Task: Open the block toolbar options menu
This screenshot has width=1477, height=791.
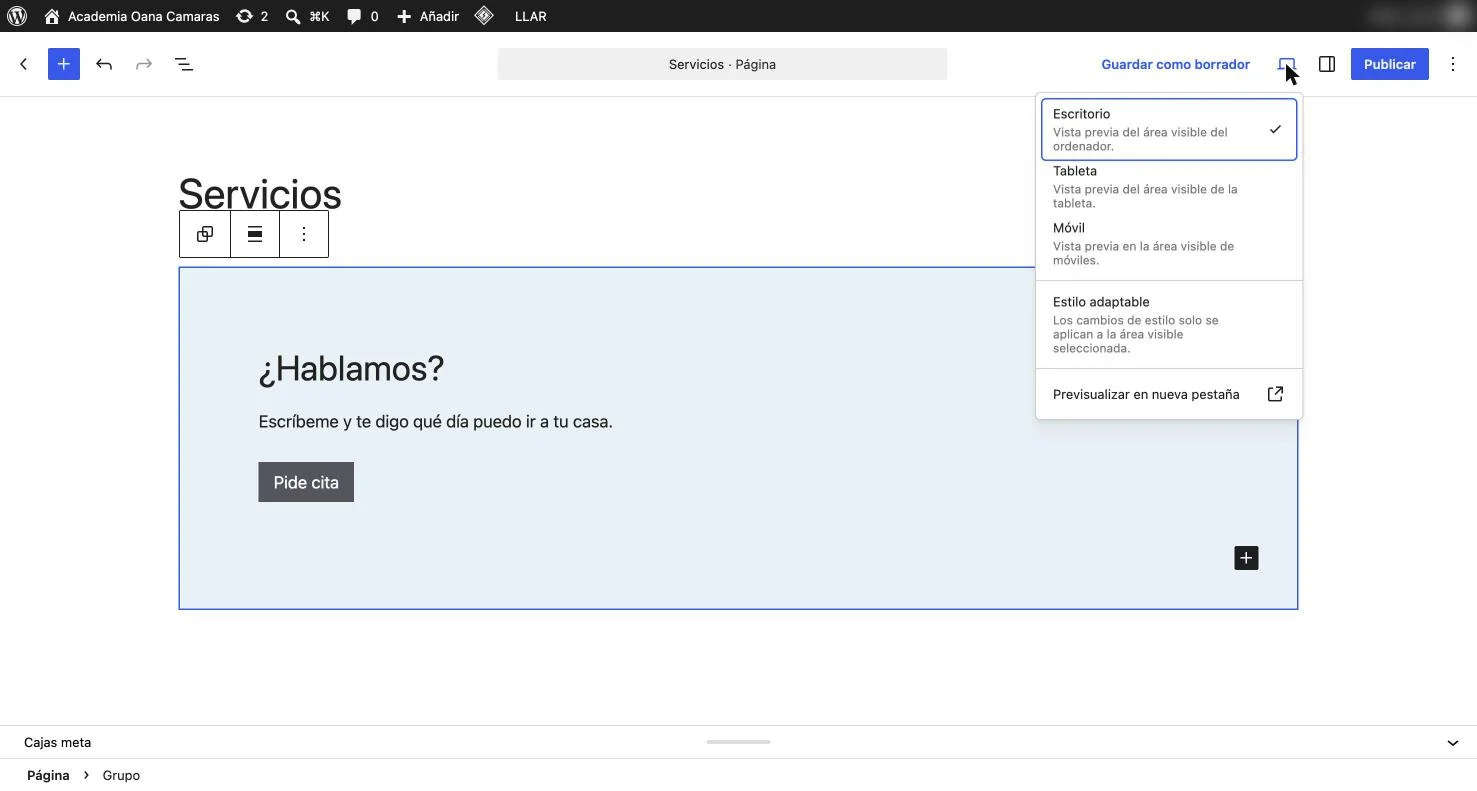Action: tap(304, 234)
